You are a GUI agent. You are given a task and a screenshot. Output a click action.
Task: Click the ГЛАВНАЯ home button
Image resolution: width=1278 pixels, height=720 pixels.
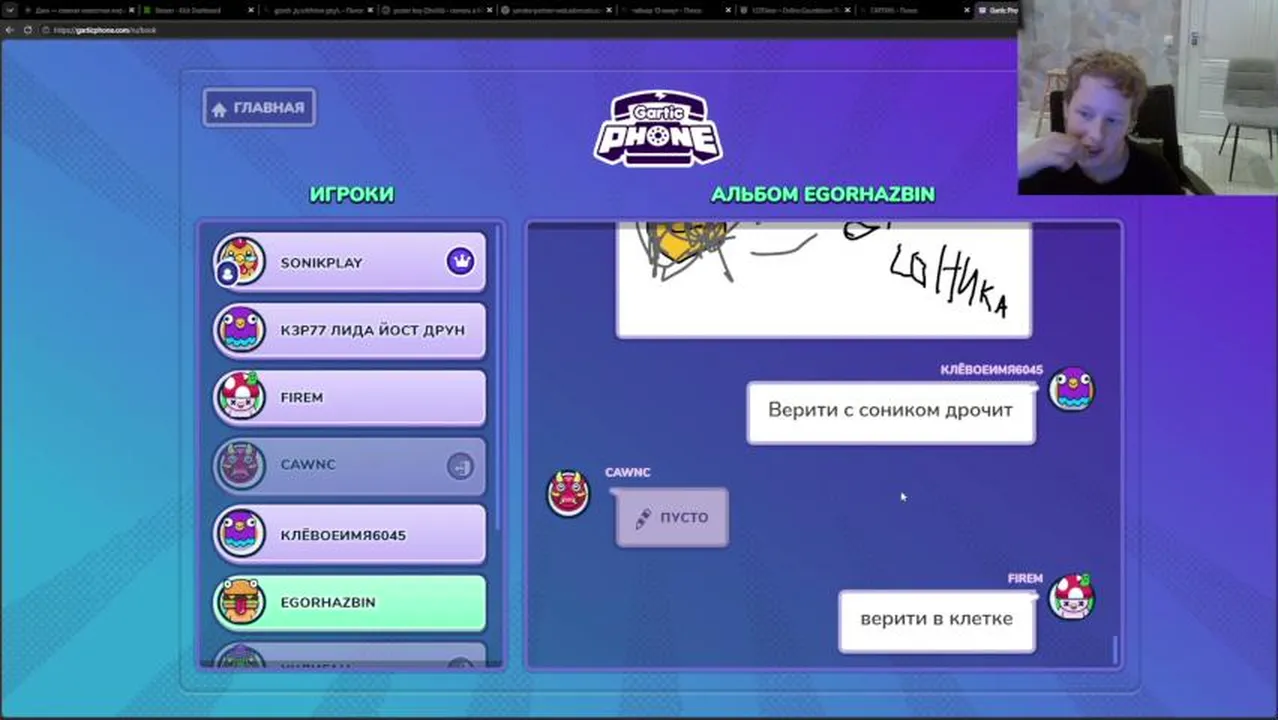(259, 108)
